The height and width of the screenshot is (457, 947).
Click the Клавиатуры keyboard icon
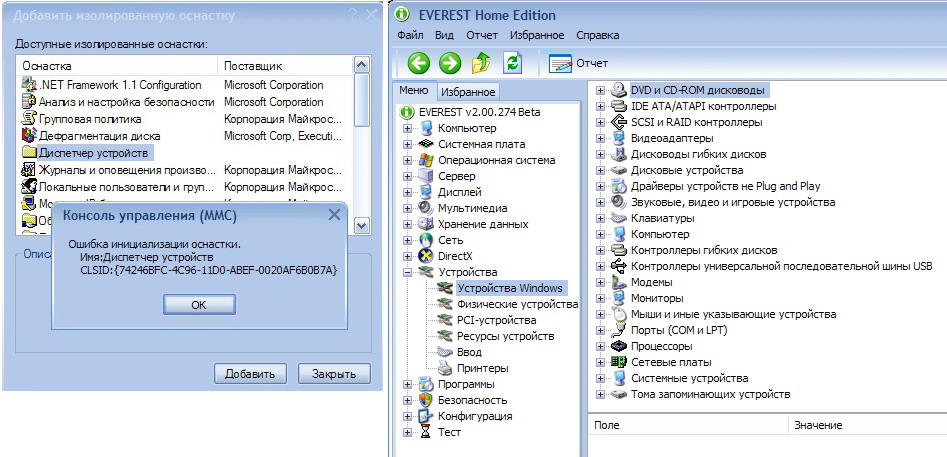click(618, 218)
